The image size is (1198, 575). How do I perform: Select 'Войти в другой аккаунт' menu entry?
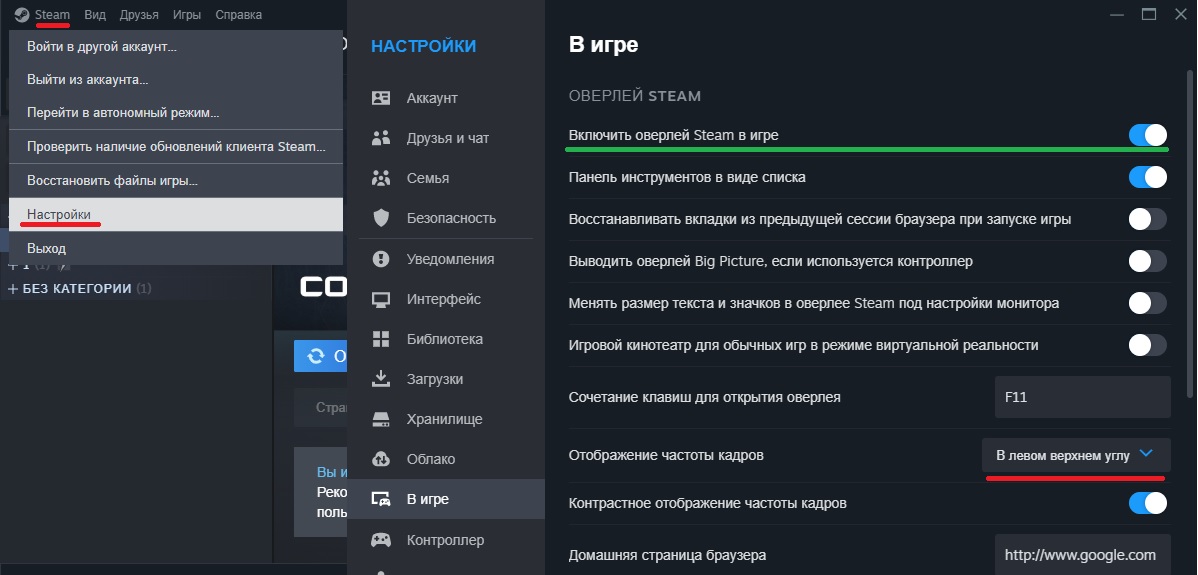176,47
